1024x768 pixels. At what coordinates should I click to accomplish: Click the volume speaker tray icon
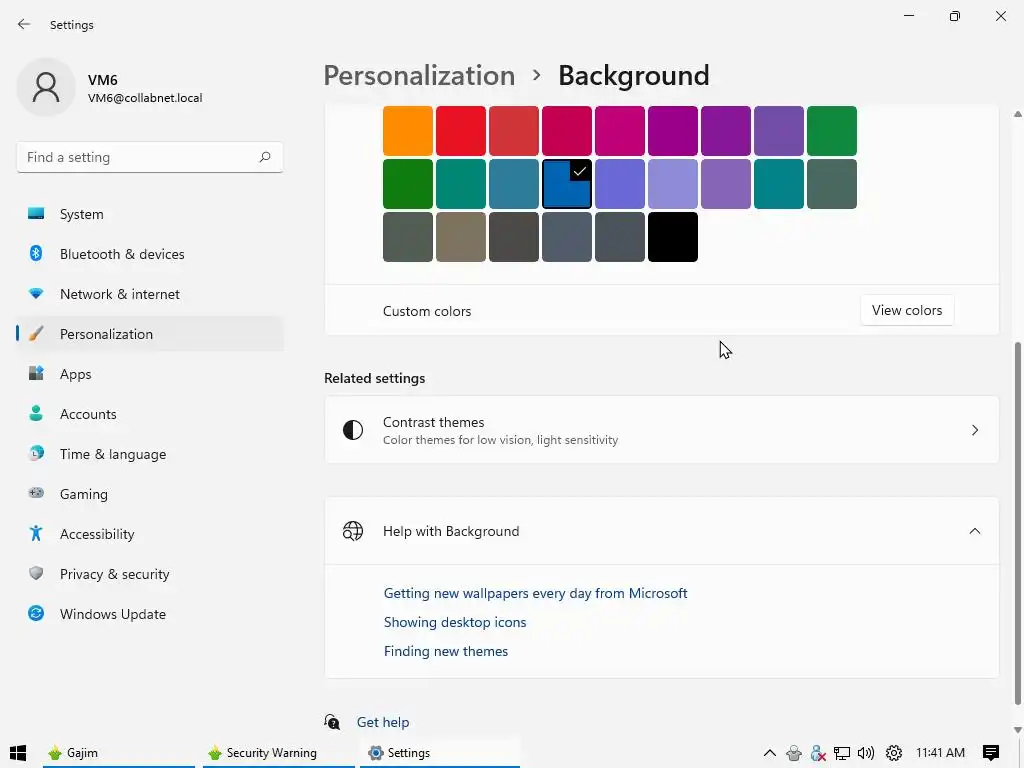click(x=866, y=753)
